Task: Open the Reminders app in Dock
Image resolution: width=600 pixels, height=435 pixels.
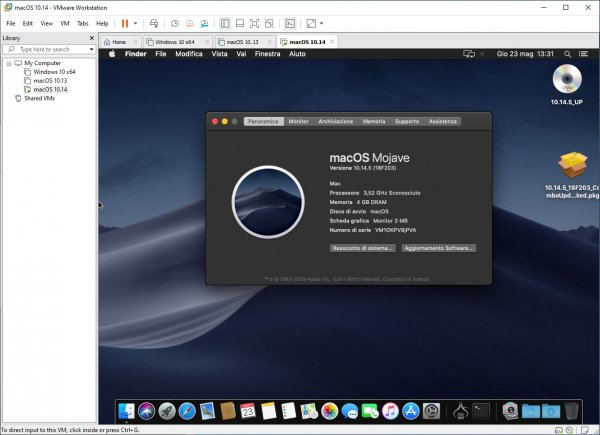Action: tap(289, 411)
